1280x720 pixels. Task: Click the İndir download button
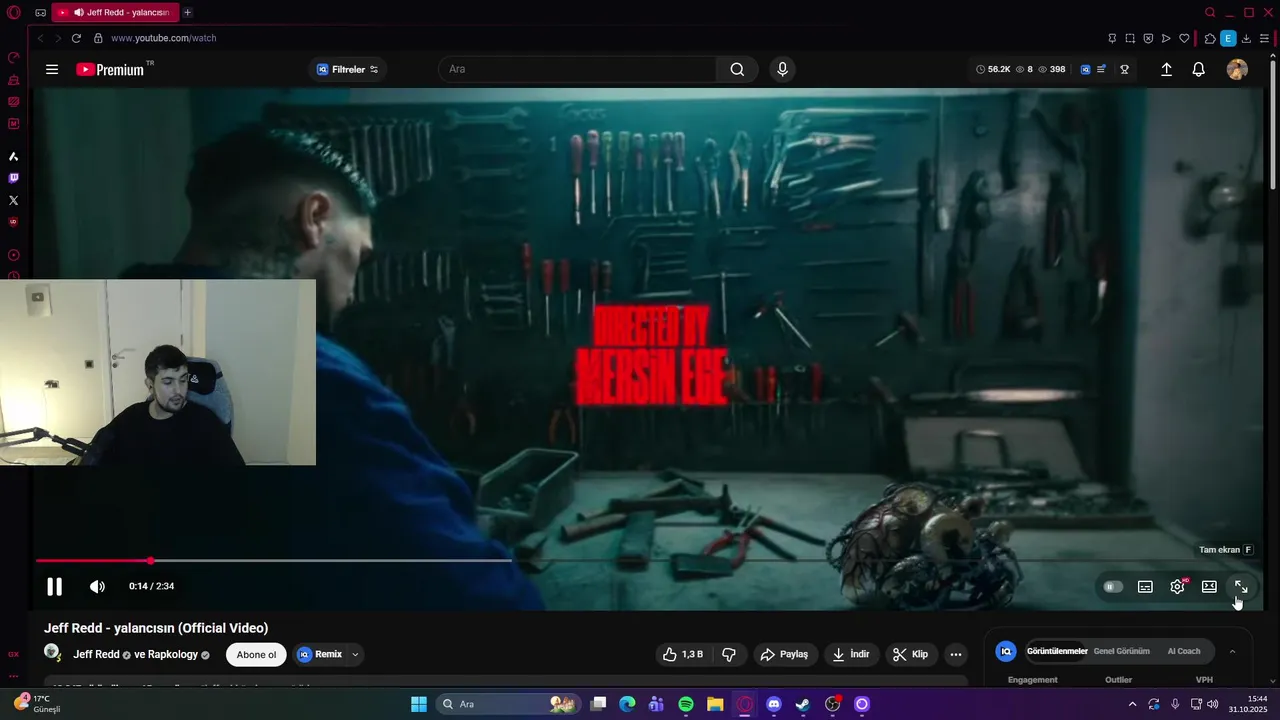tap(851, 654)
